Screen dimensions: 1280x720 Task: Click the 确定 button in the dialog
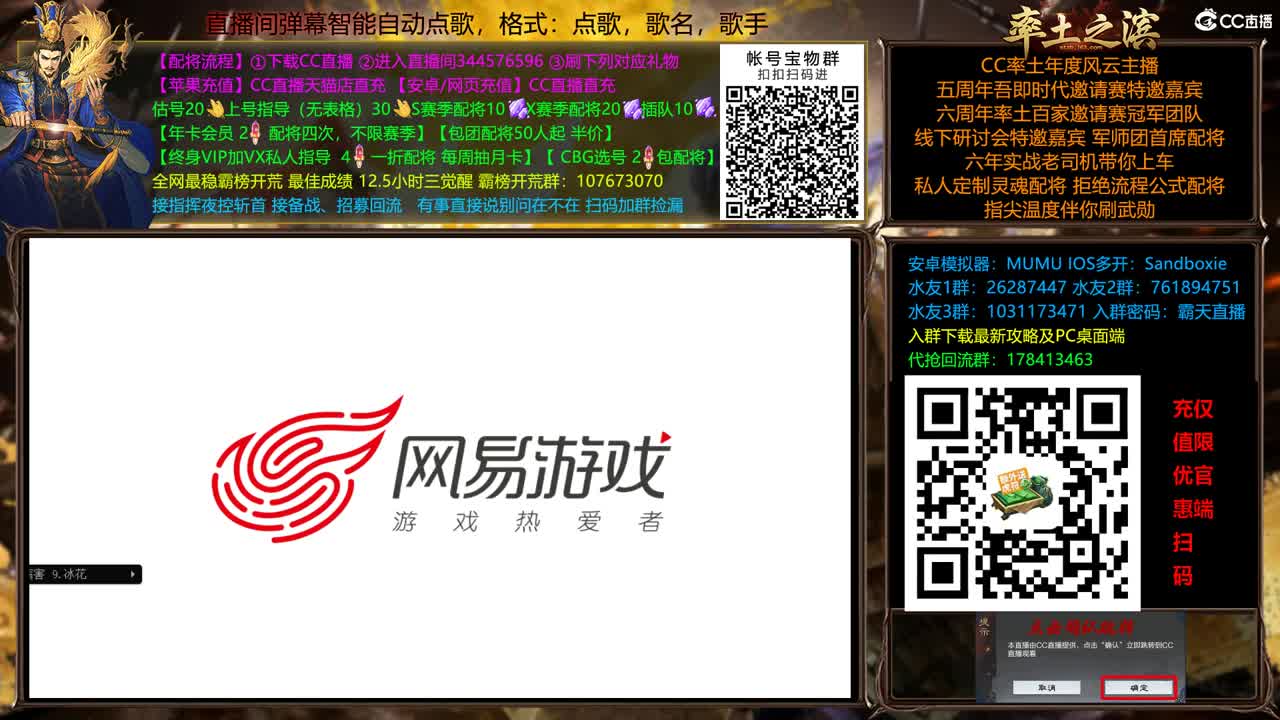(1138, 688)
